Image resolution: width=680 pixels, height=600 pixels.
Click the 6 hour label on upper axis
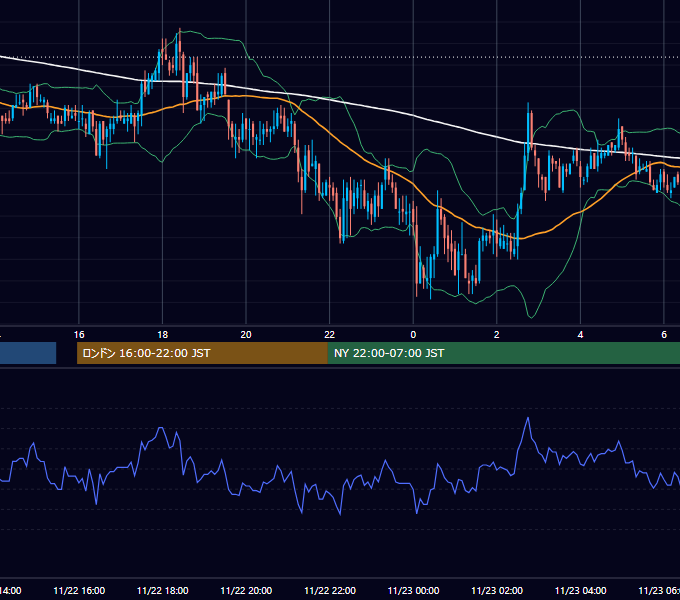click(664, 335)
